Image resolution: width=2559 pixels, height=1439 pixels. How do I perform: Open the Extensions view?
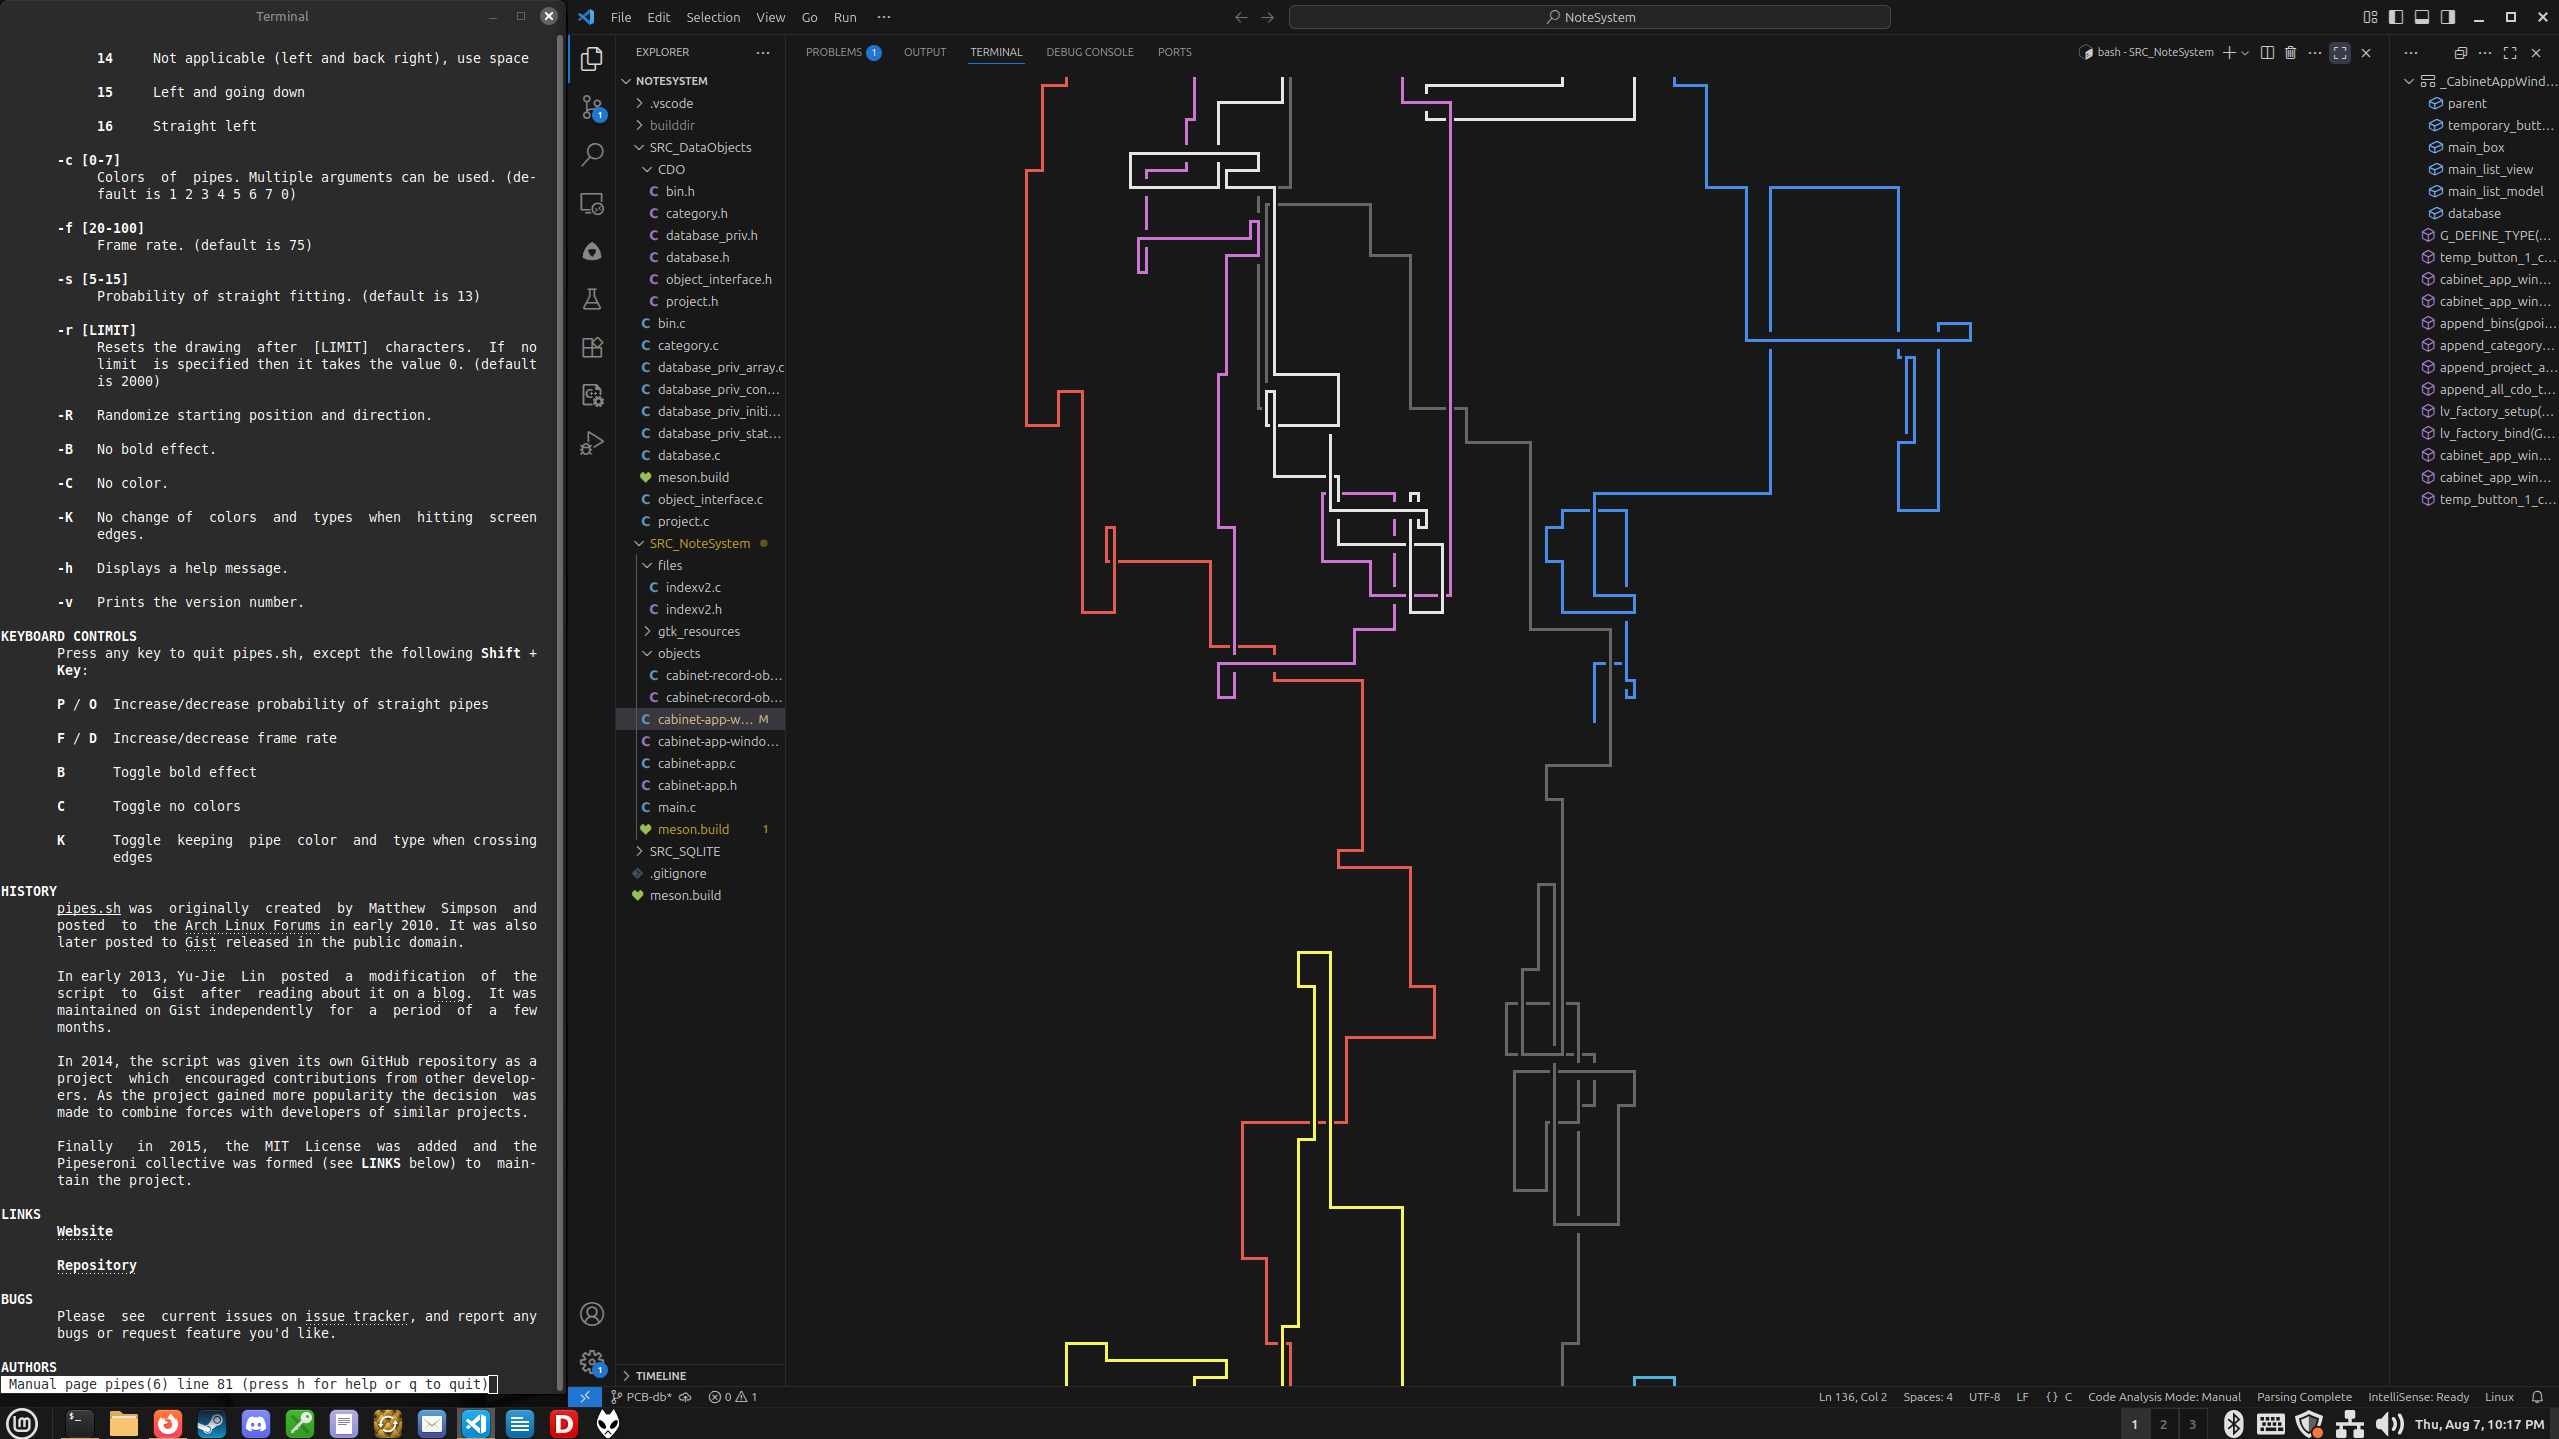[592, 347]
